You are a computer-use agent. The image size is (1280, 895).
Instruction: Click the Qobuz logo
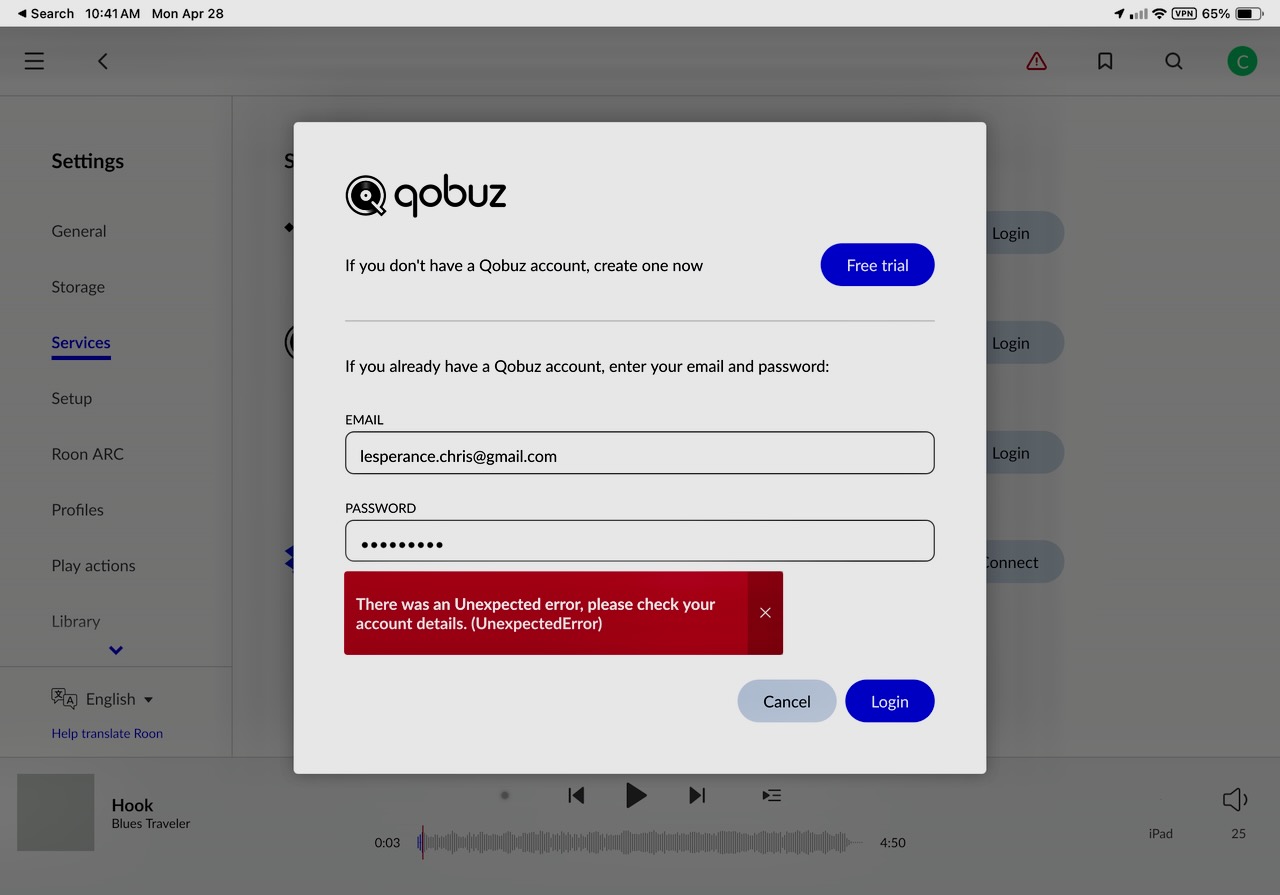pyautogui.click(x=426, y=195)
